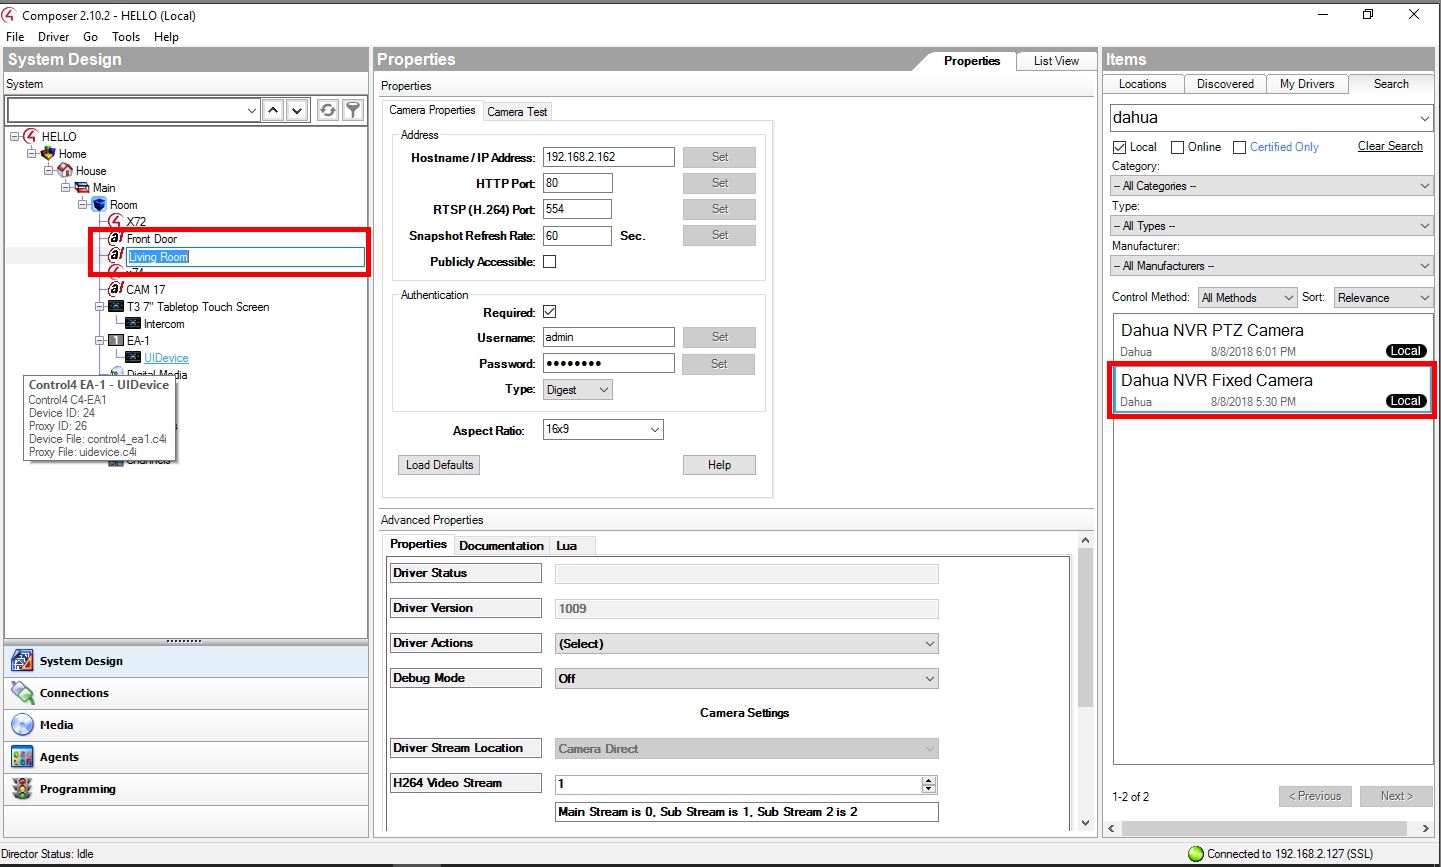Click the Dahua camera icon beside CAM 17
Image resolution: width=1441 pixels, height=867 pixels.
(x=116, y=289)
